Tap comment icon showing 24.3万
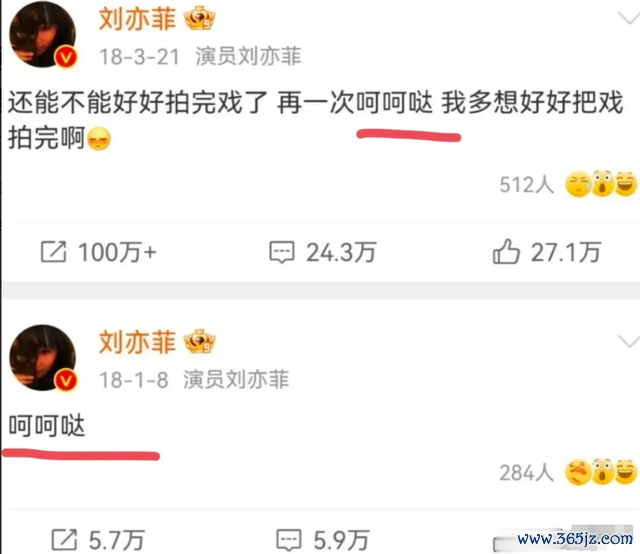Viewport: 640px width, 554px height. pyautogui.click(x=282, y=252)
